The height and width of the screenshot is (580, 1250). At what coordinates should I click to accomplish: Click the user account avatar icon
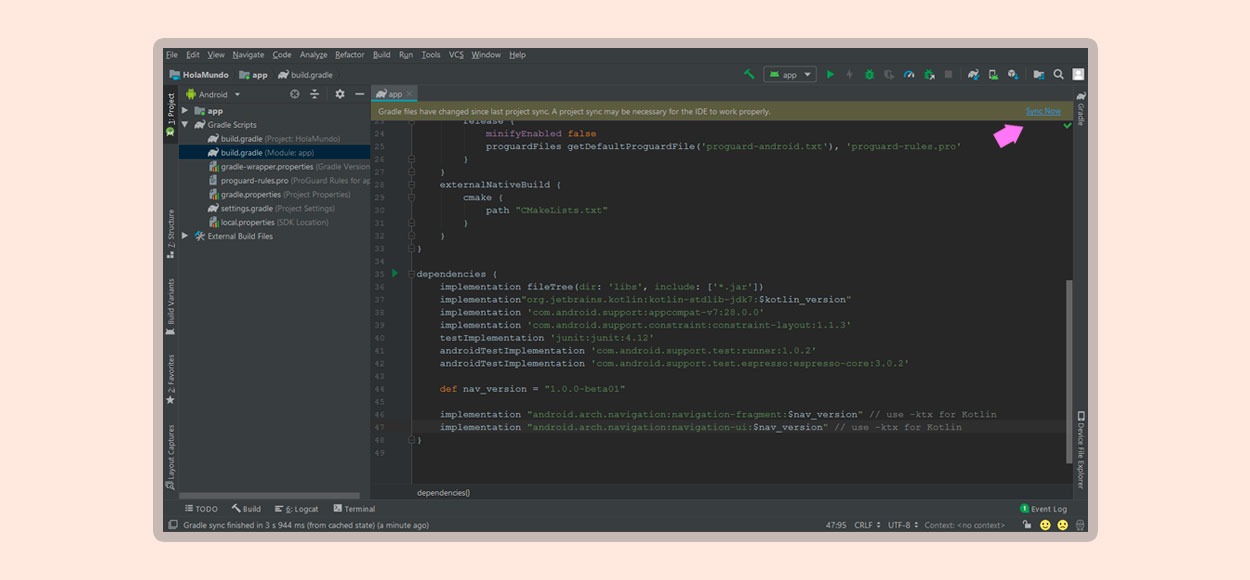(x=1078, y=74)
